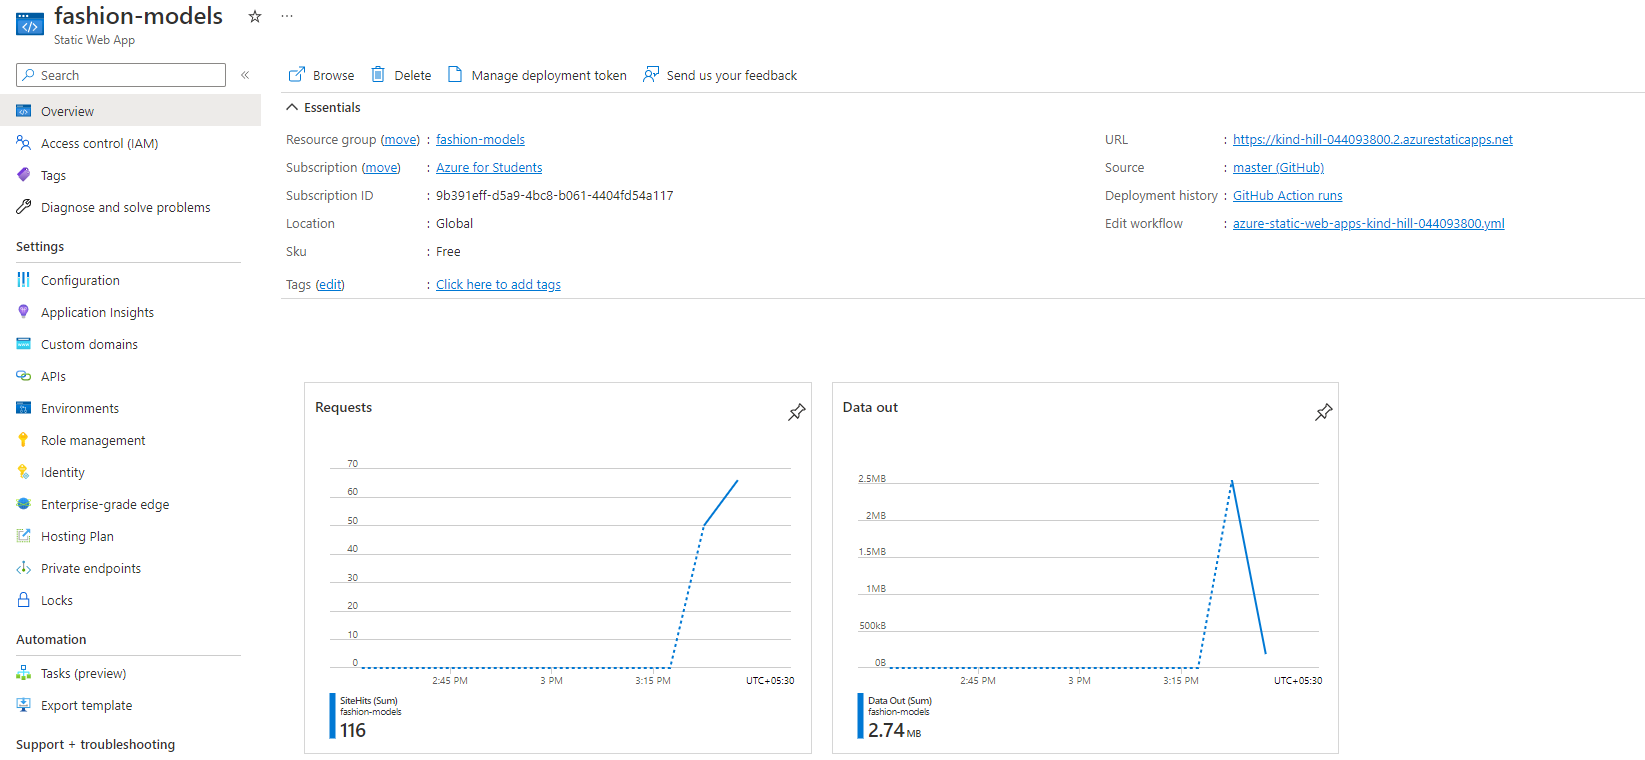Click the Subscription ID value text
Screen dimensions: 1645x760
pos(555,196)
